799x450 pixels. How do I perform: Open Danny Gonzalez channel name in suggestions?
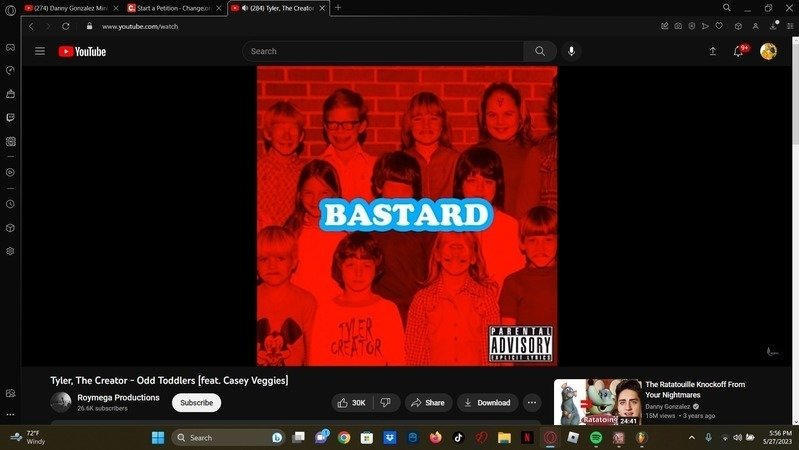[668, 406]
